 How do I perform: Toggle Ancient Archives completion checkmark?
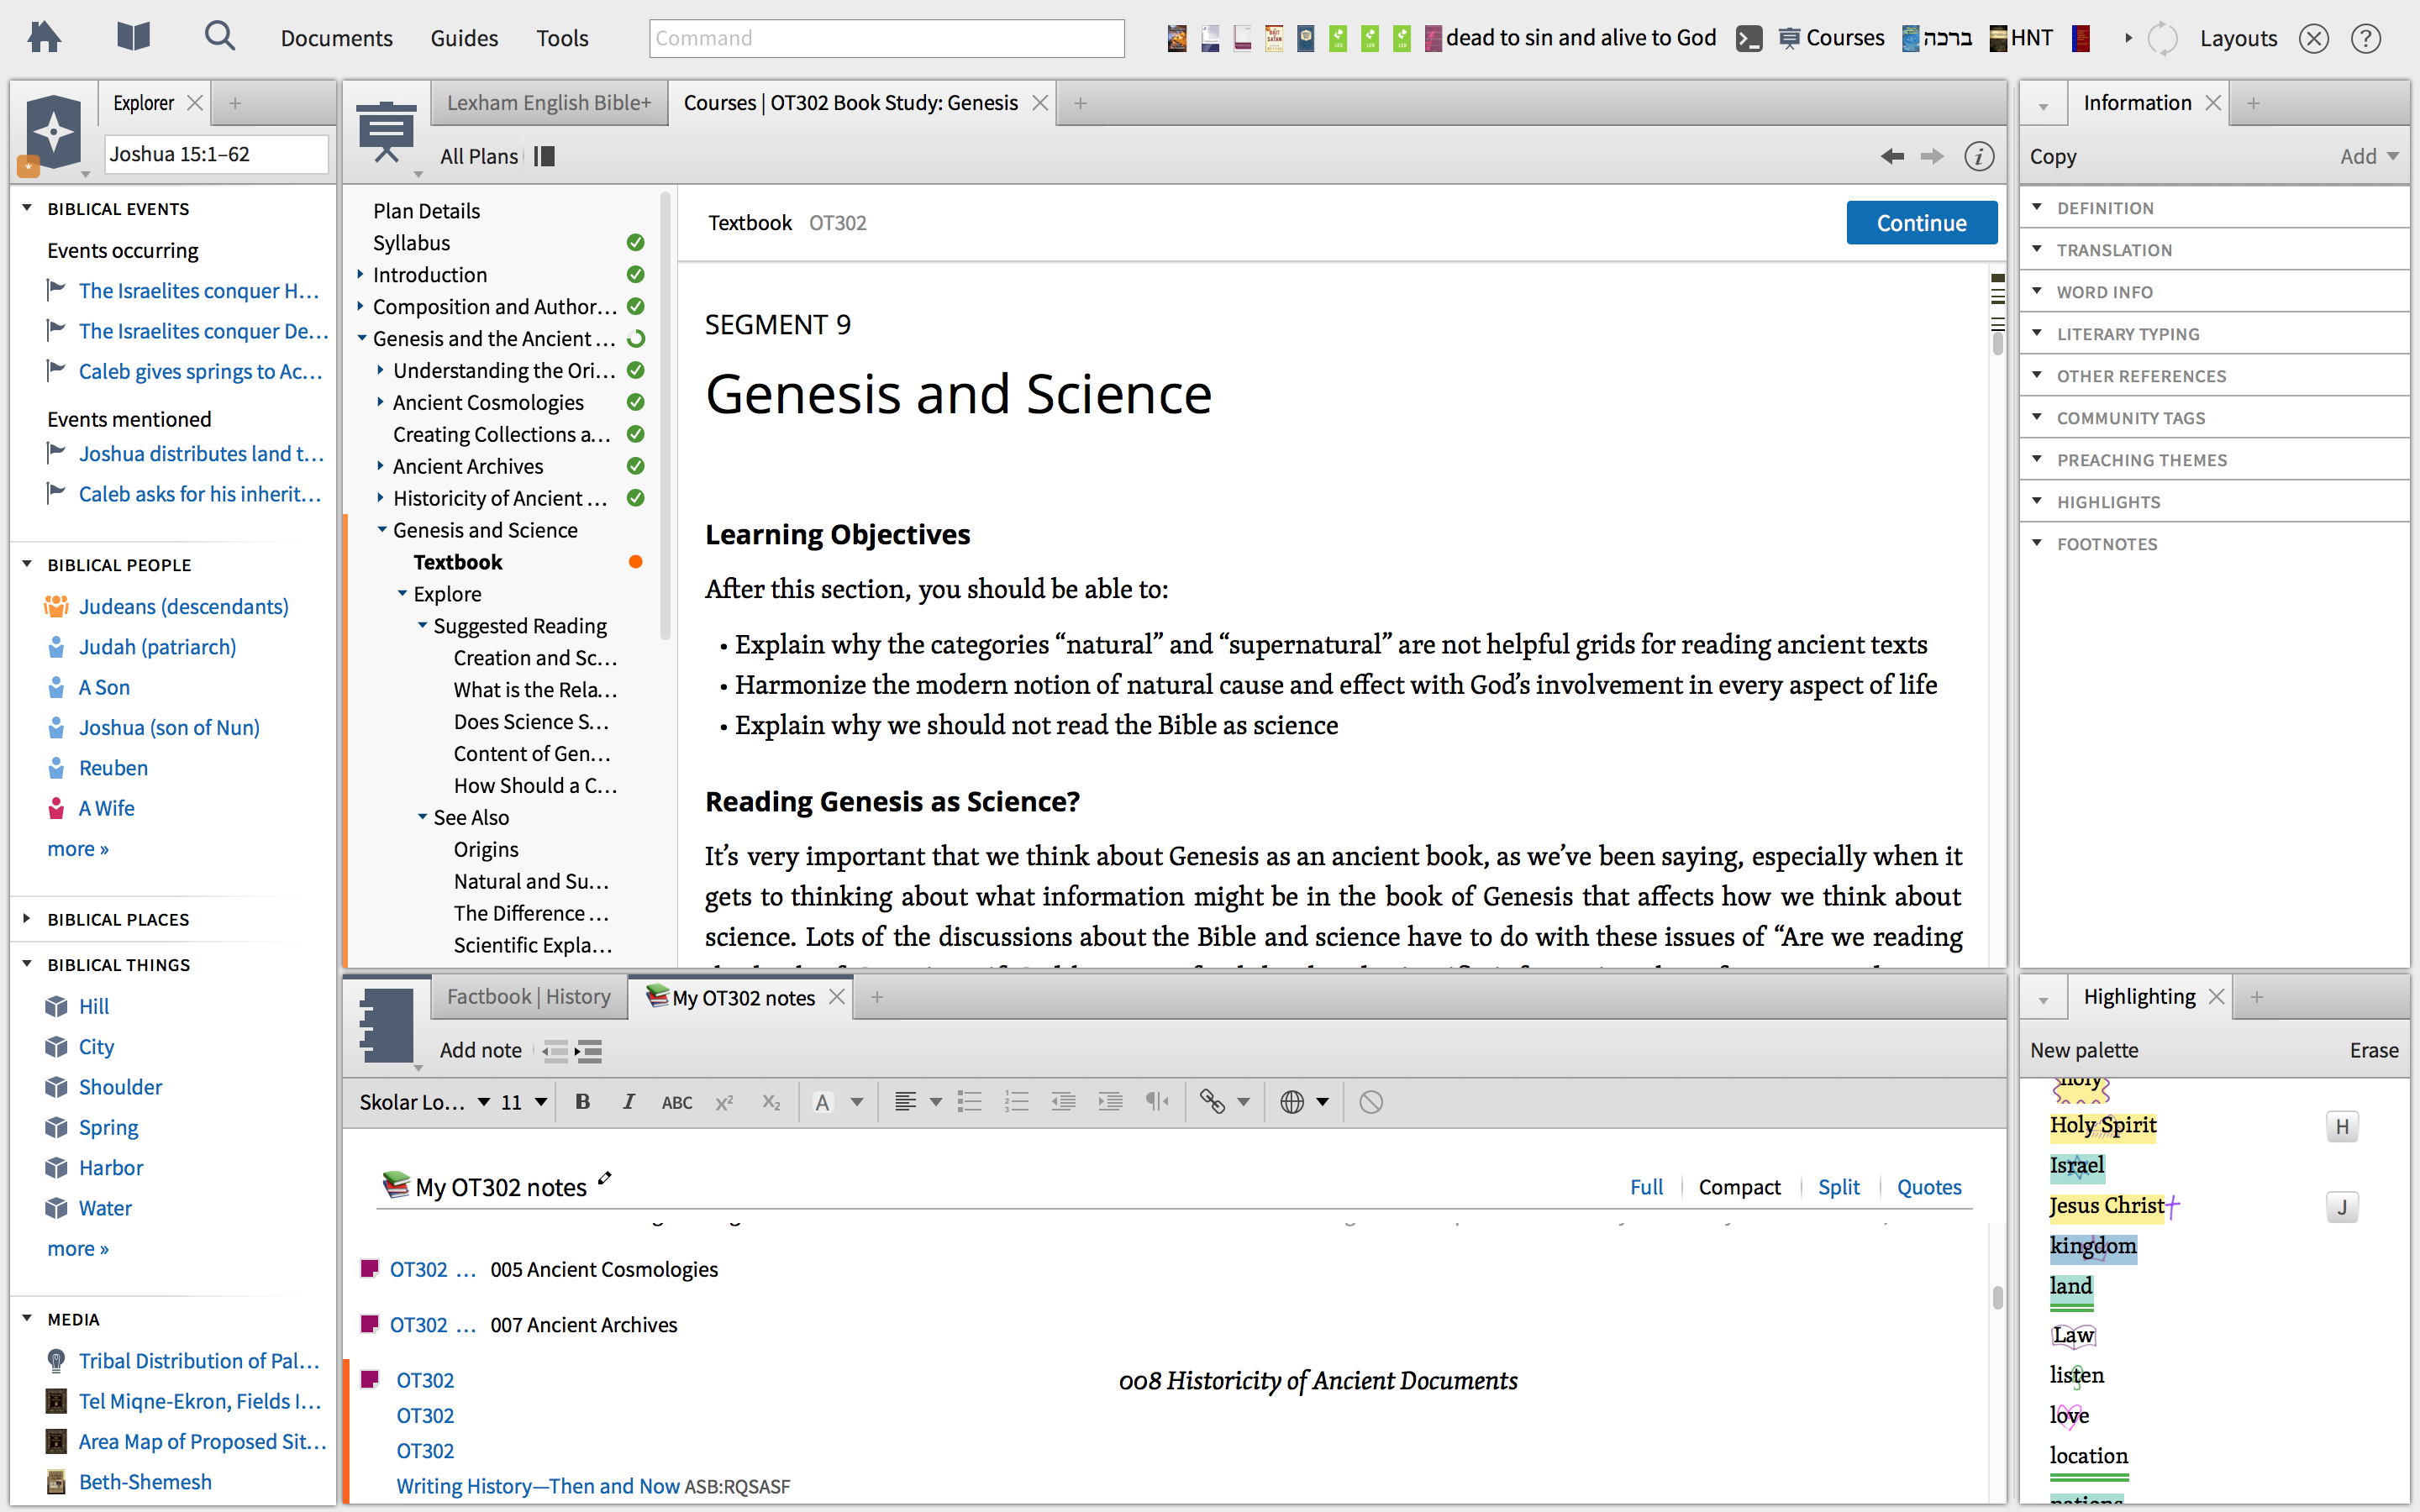[x=635, y=466]
